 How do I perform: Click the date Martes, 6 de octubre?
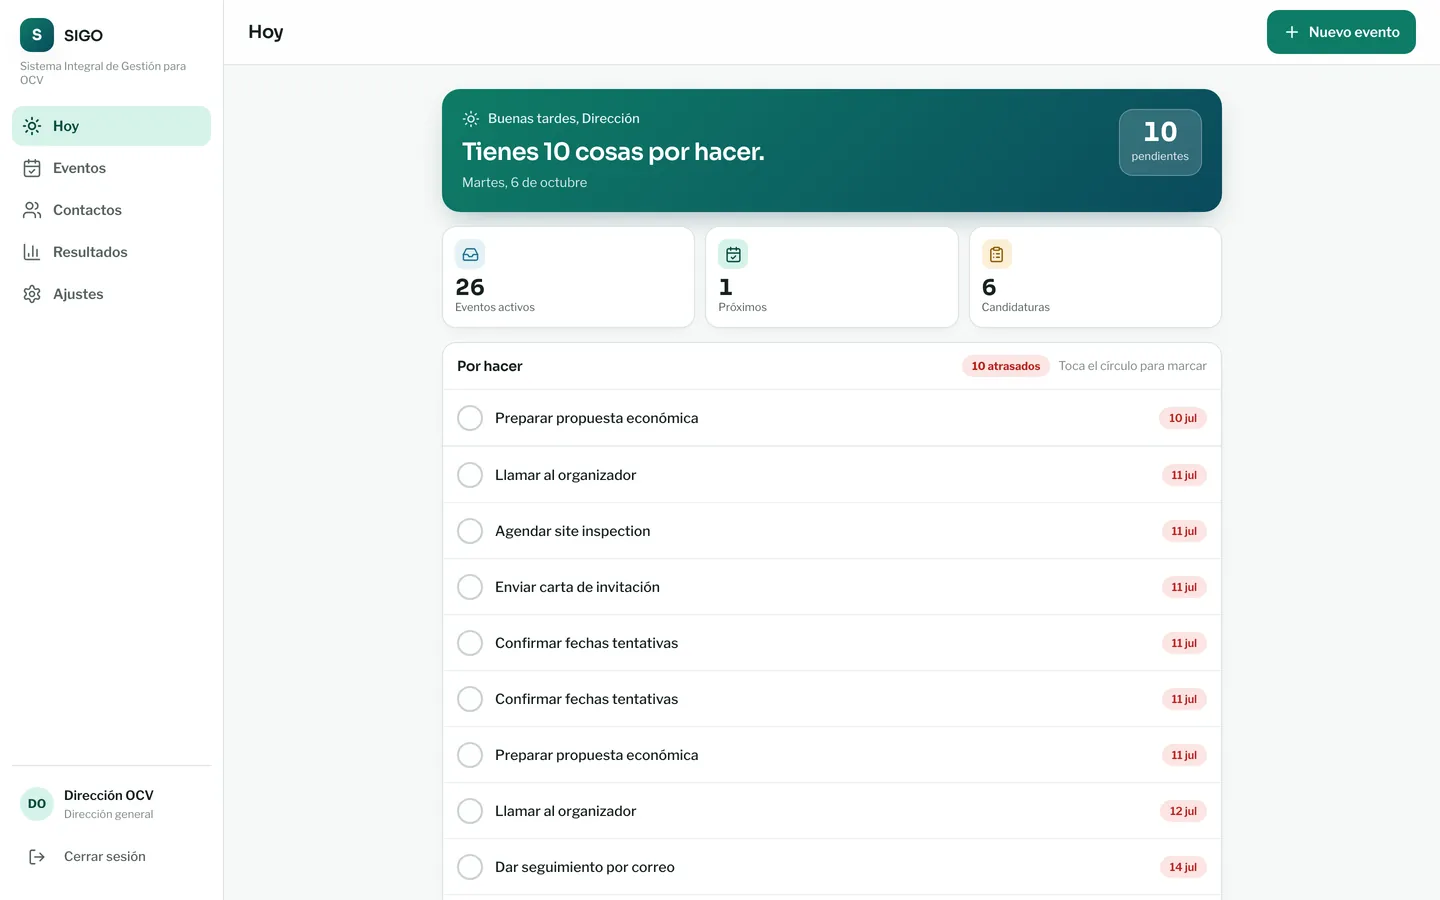(524, 183)
